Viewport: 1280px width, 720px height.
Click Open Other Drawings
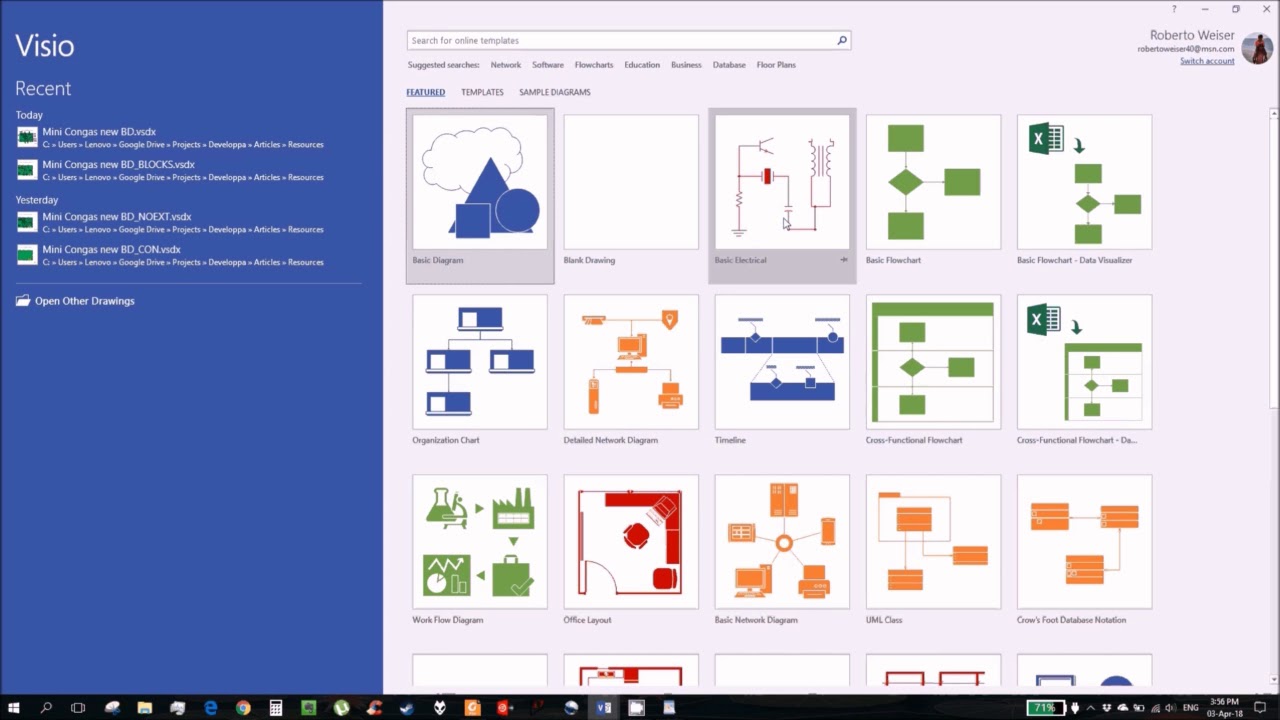pyautogui.click(x=85, y=301)
